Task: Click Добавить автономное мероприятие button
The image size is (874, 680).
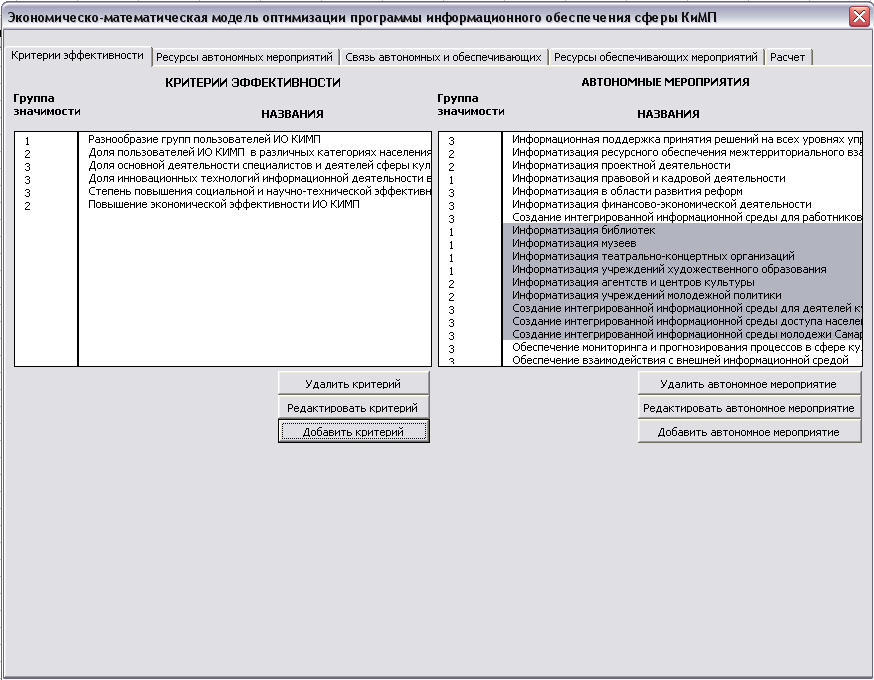Action: pyautogui.click(x=749, y=432)
